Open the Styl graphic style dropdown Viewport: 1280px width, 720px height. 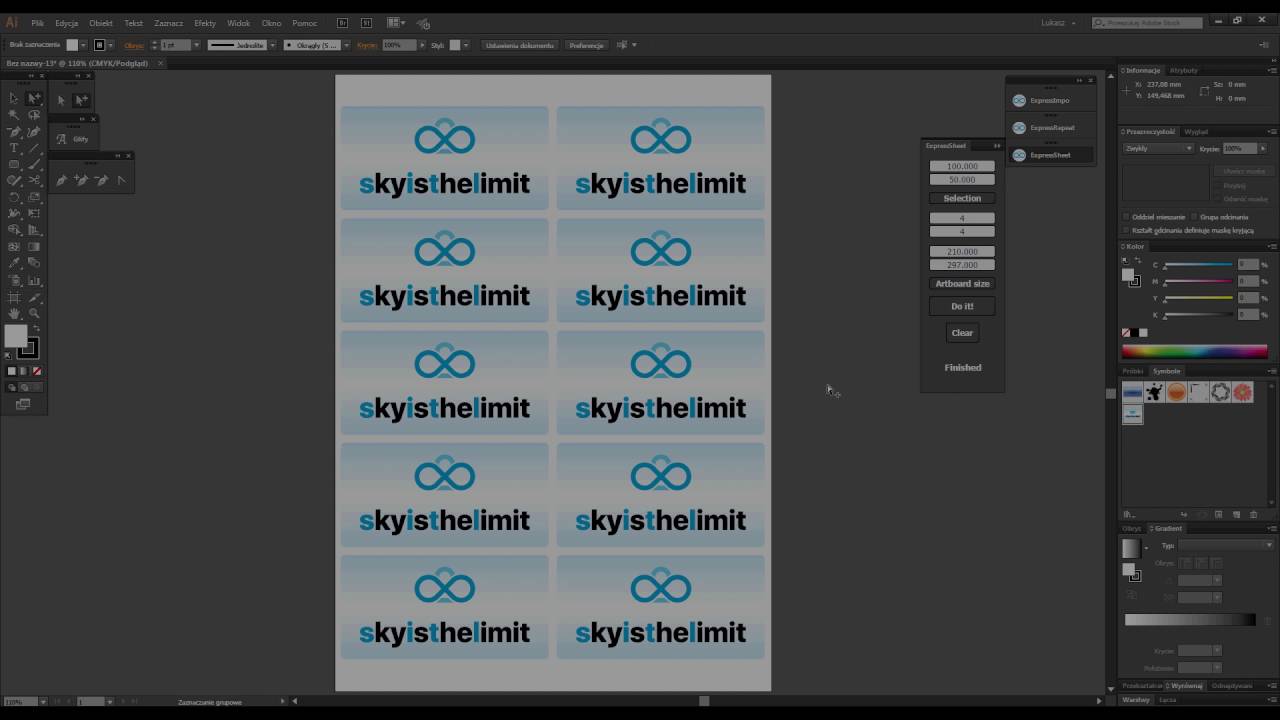click(466, 45)
